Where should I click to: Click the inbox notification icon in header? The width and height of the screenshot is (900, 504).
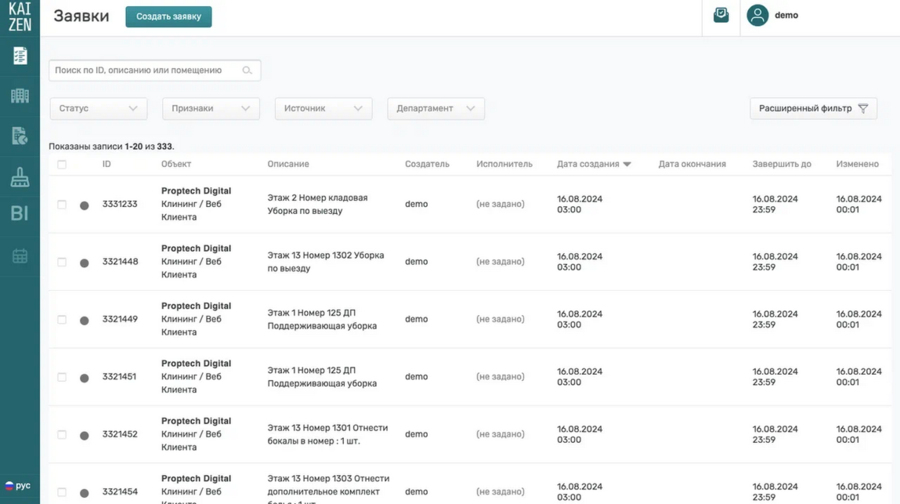point(721,15)
